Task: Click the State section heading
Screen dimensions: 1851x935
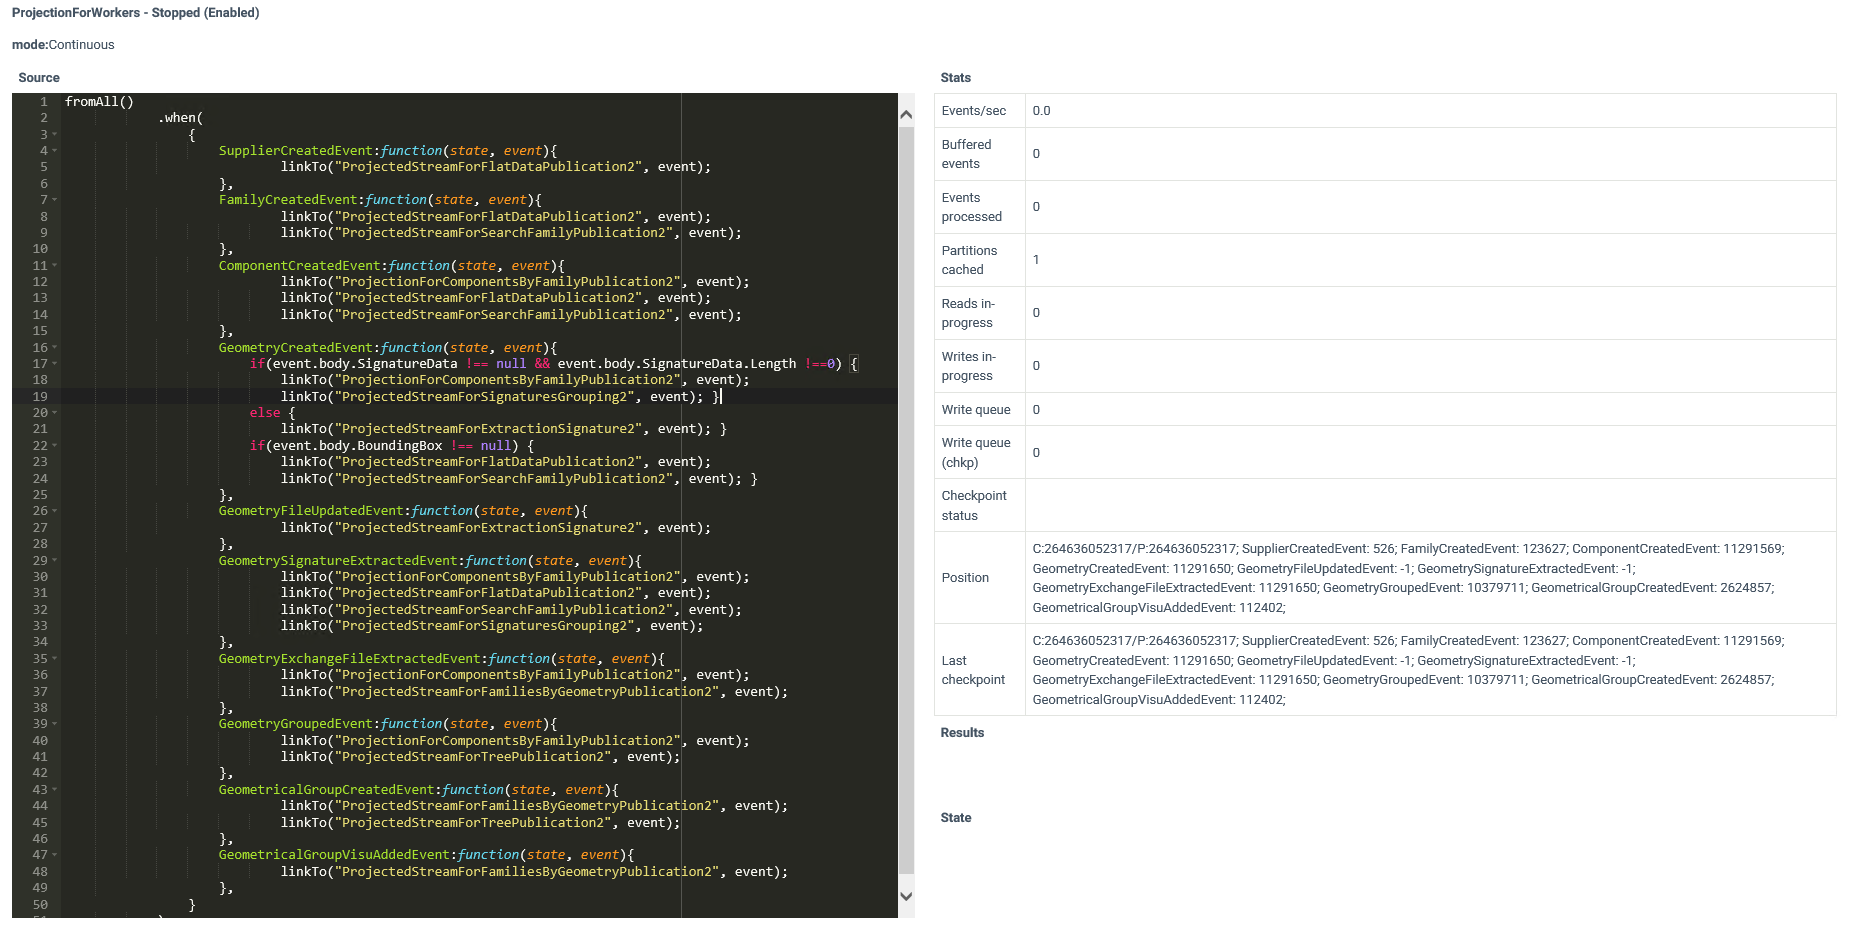Action: pos(956,818)
